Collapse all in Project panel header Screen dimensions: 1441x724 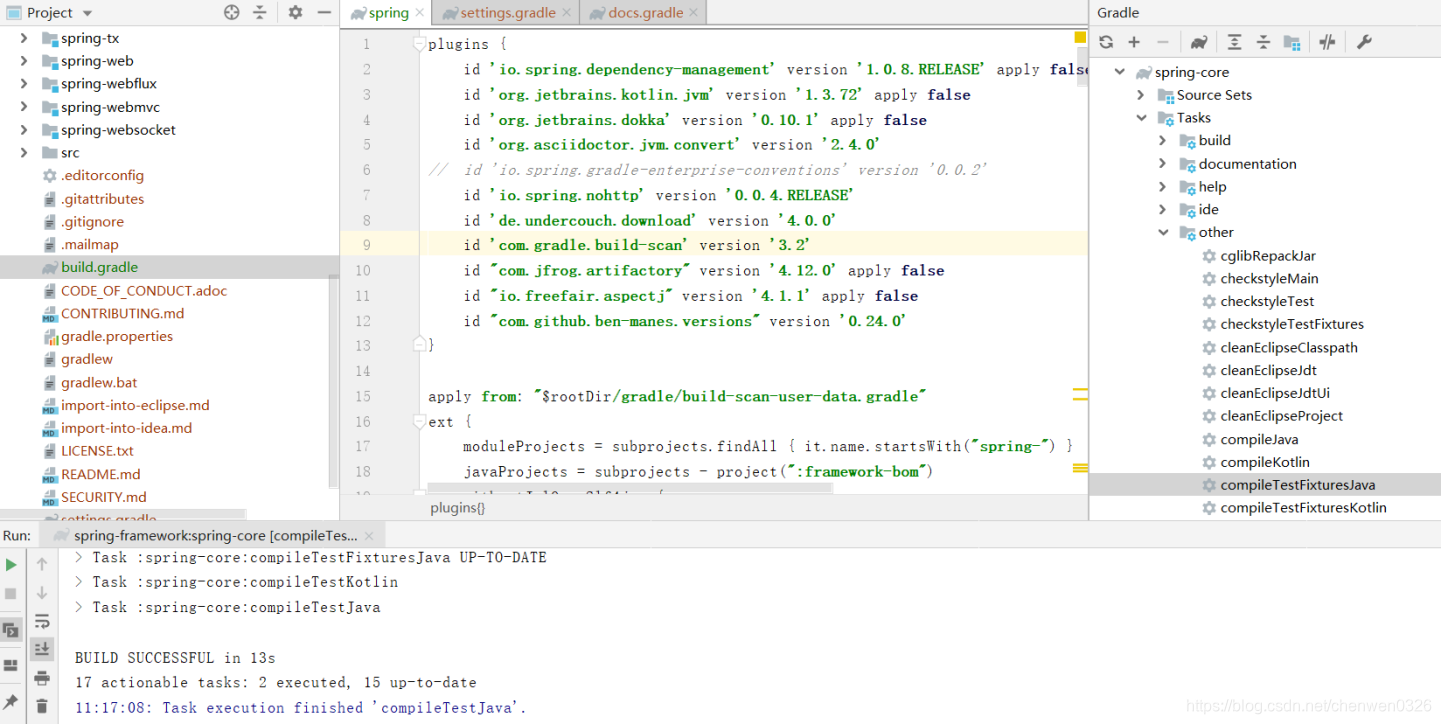[260, 12]
